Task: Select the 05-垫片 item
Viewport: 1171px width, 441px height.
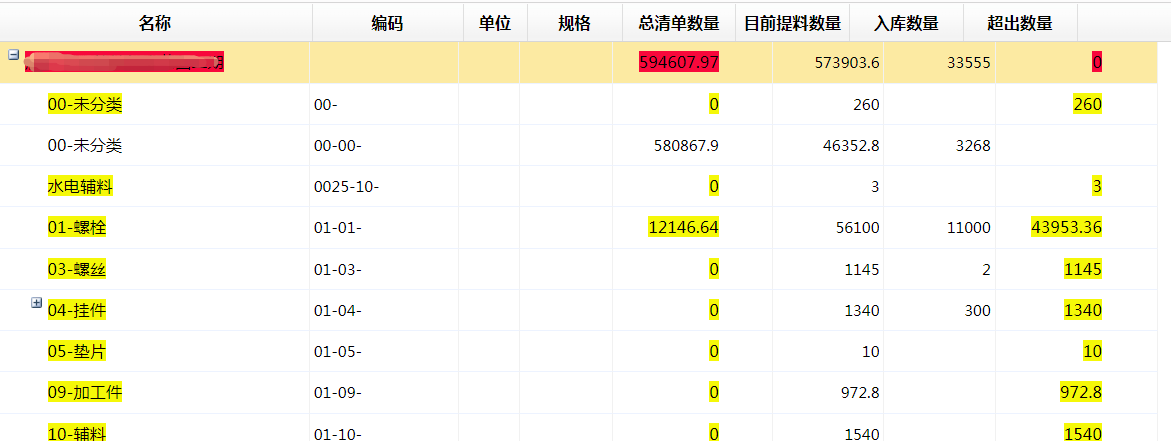Action: (x=77, y=351)
